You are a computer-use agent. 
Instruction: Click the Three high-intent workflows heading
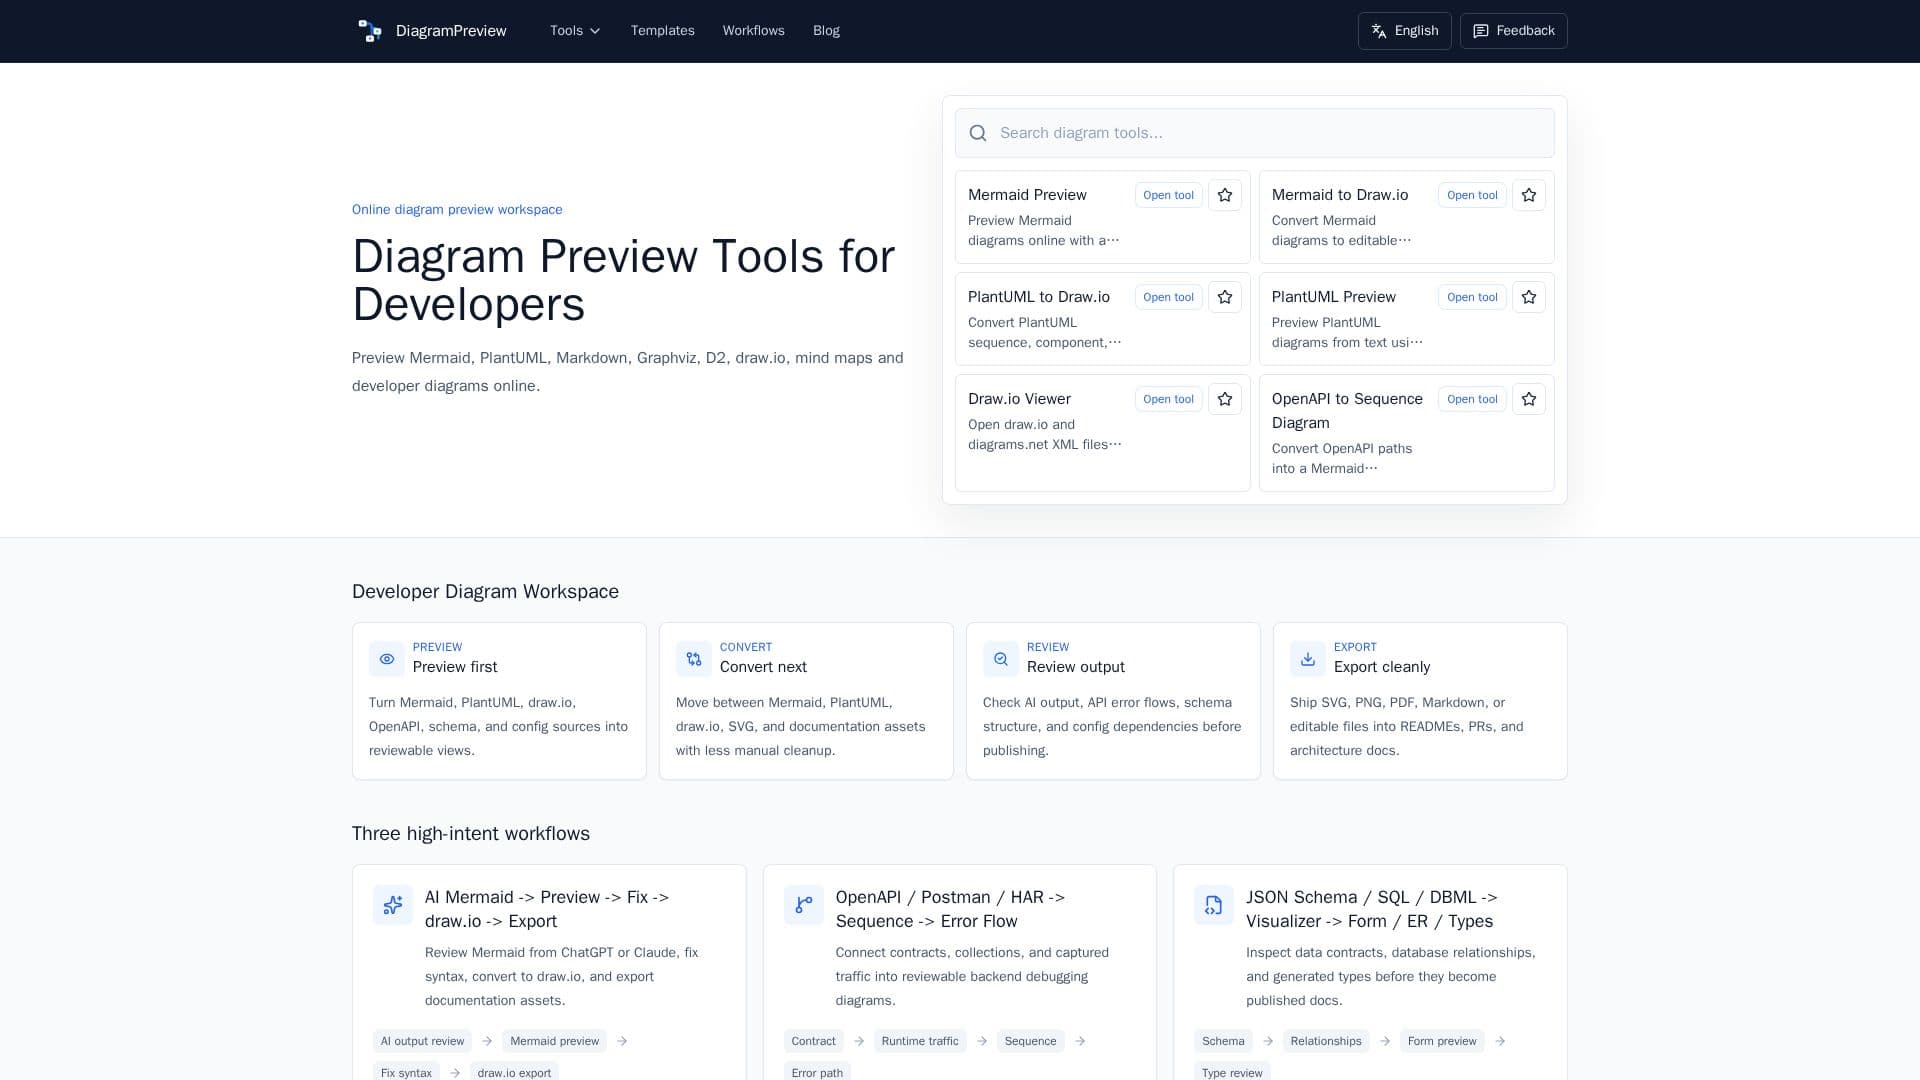[x=471, y=834]
